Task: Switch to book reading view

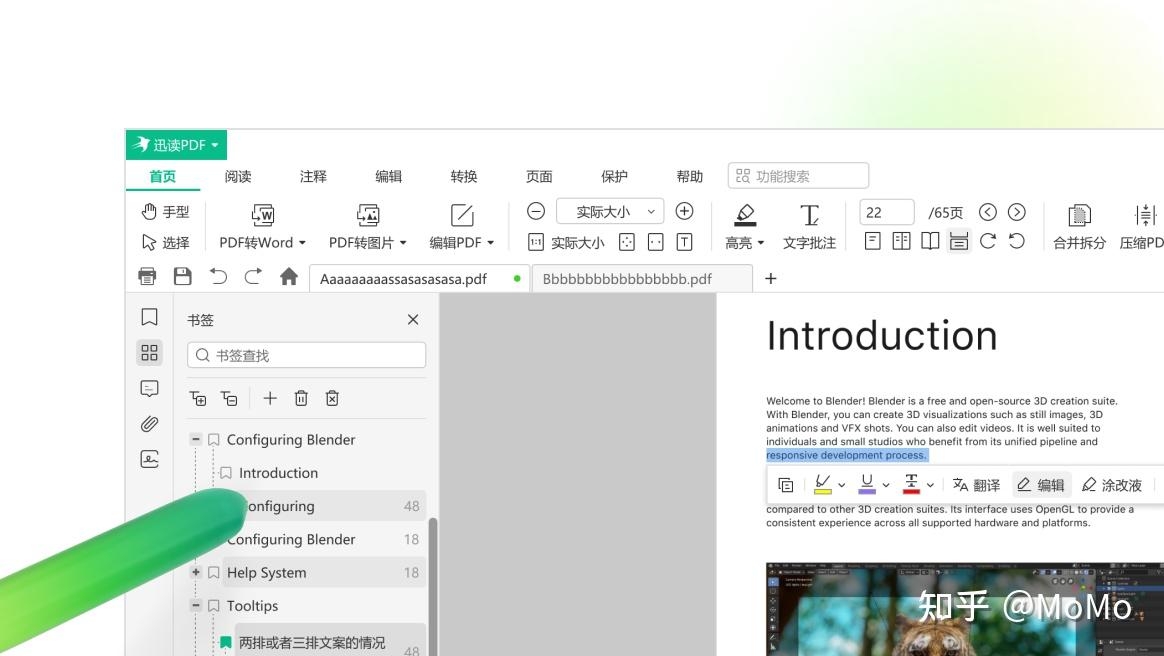Action: 930,241
